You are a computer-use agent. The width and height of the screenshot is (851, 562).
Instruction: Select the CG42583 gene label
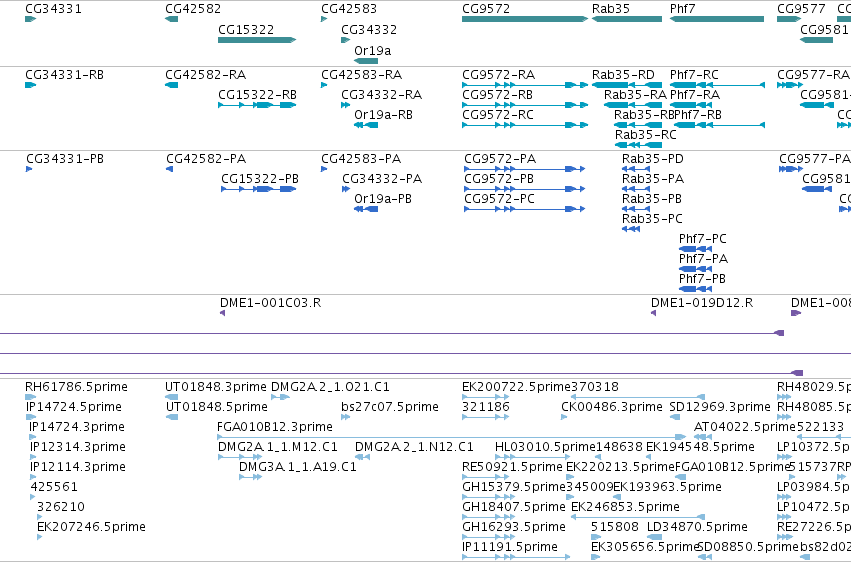[348, 9]
